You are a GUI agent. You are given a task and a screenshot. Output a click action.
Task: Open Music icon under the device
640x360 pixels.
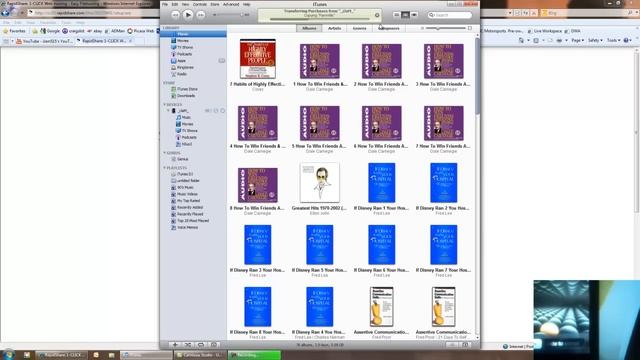pos(178,118)
